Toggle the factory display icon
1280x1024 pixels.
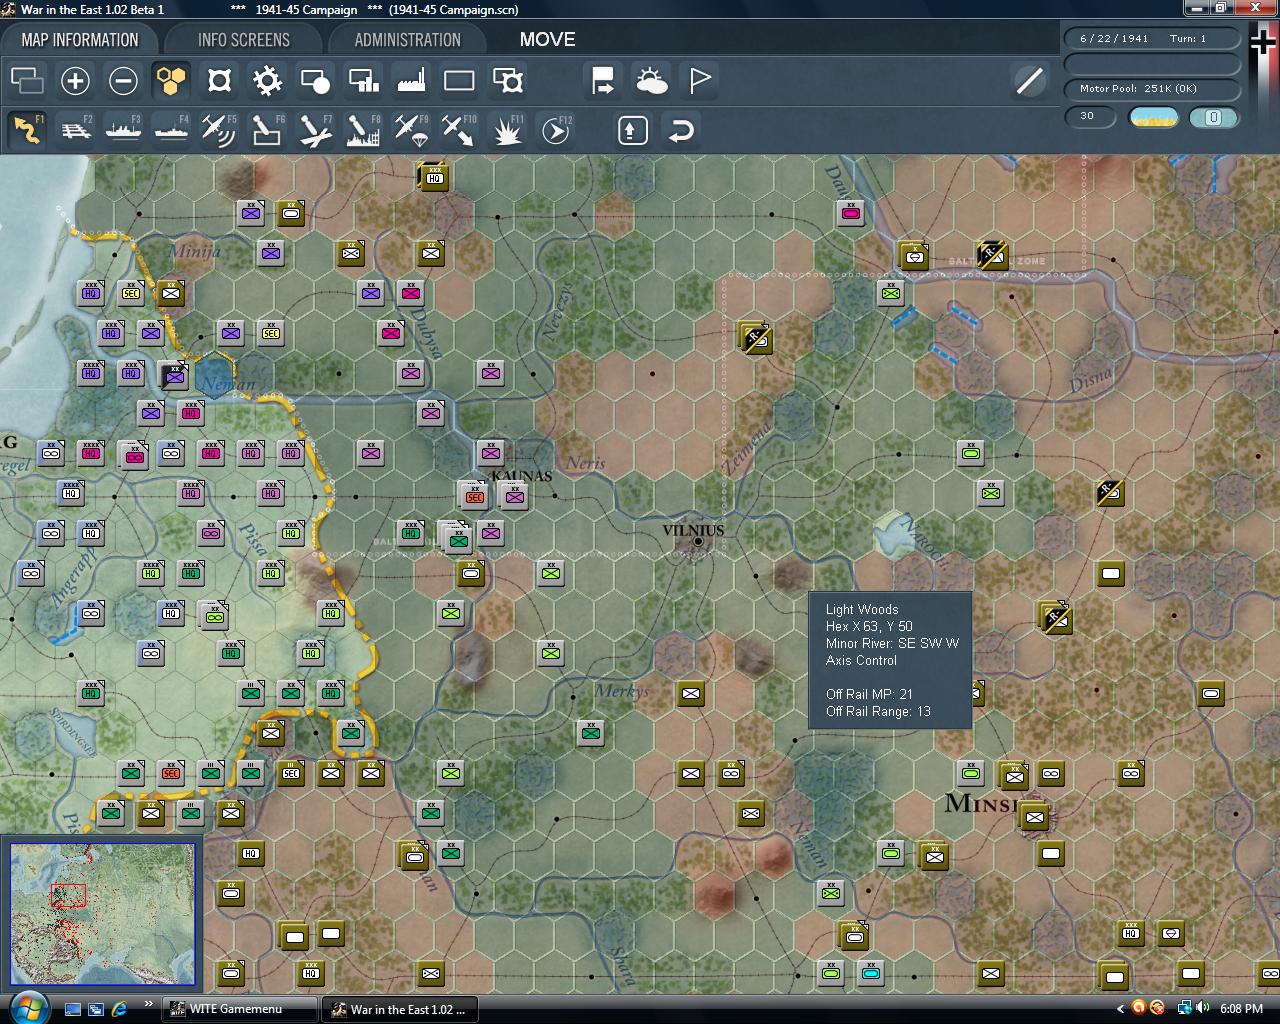click(411, 80)
